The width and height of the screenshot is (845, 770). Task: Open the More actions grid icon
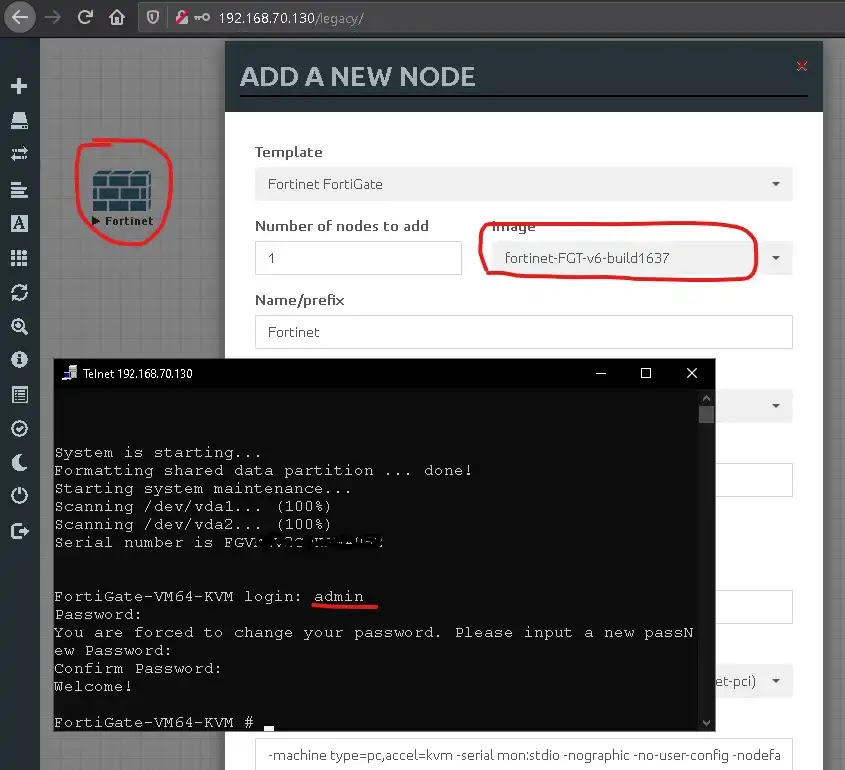pos(19,258)
